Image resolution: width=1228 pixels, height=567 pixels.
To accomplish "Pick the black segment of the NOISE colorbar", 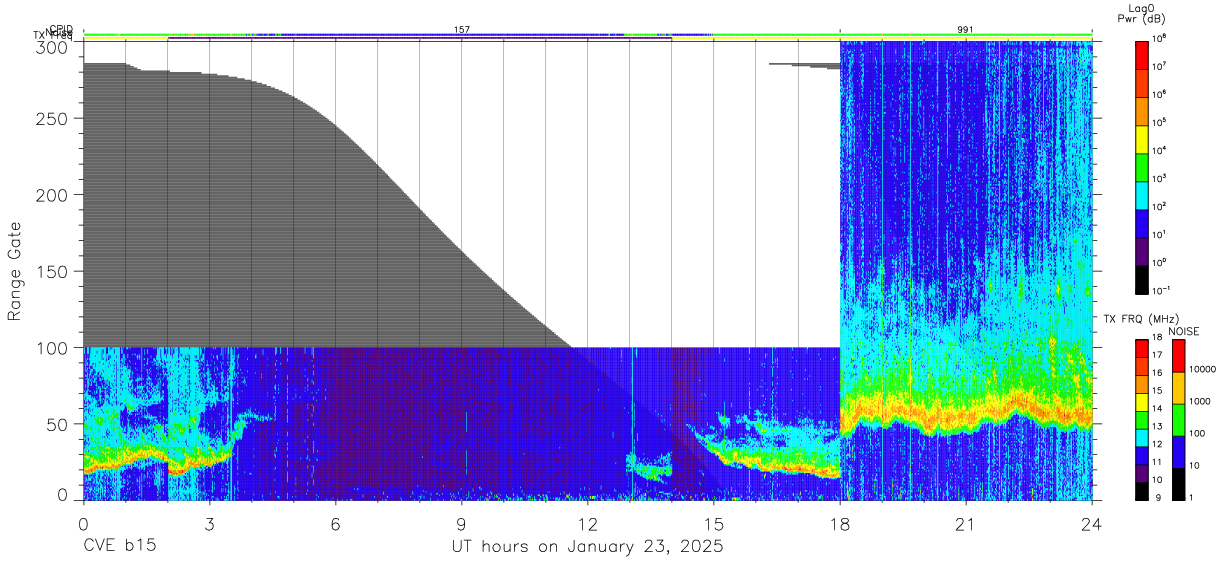I will 1178,484.
